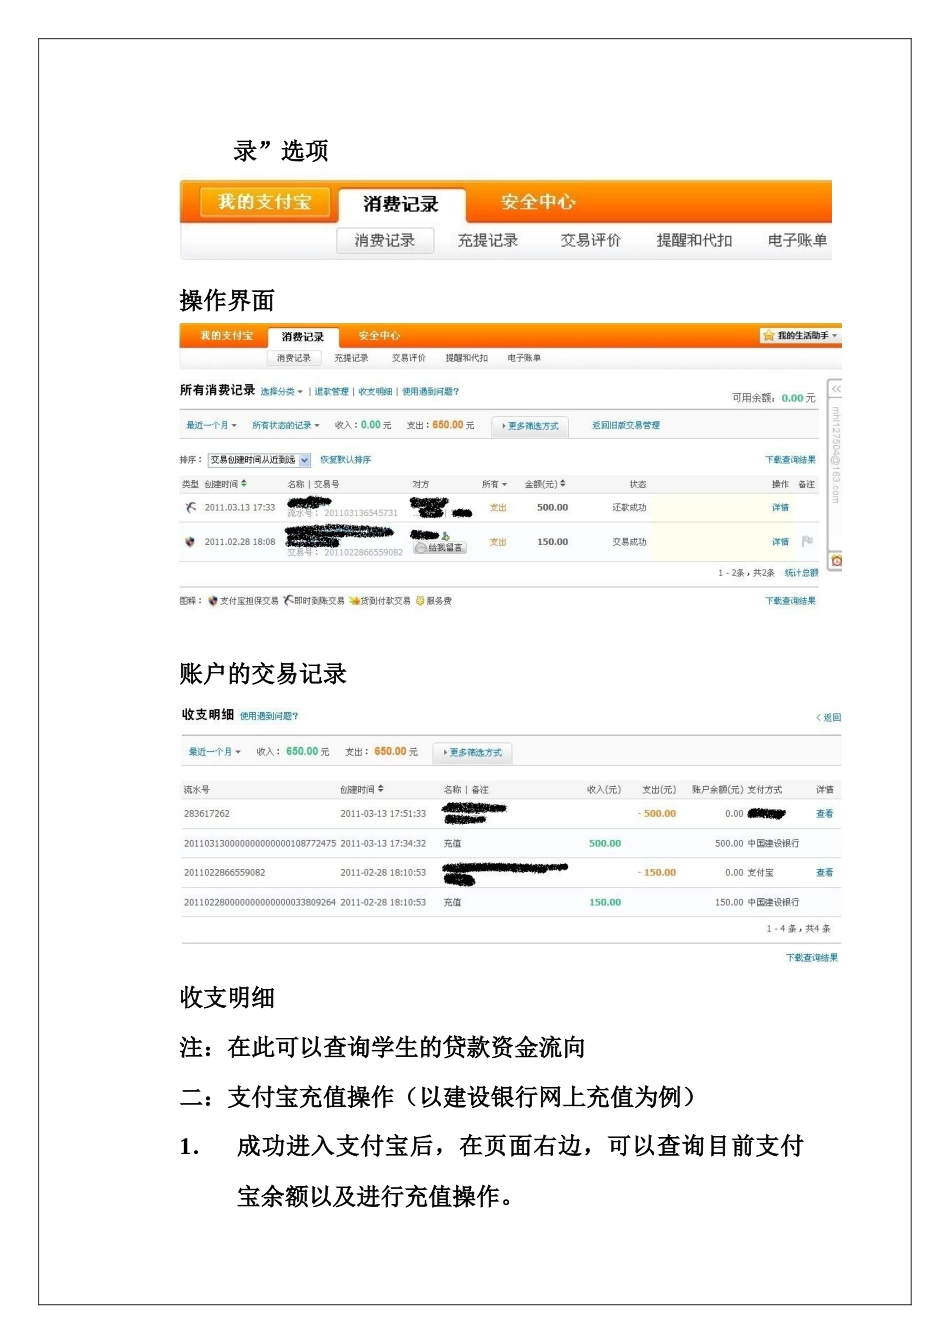Click the sort arrows beside 金额(元) header
The height and width of the screenshot is (1344, 950).
point(563,484)
